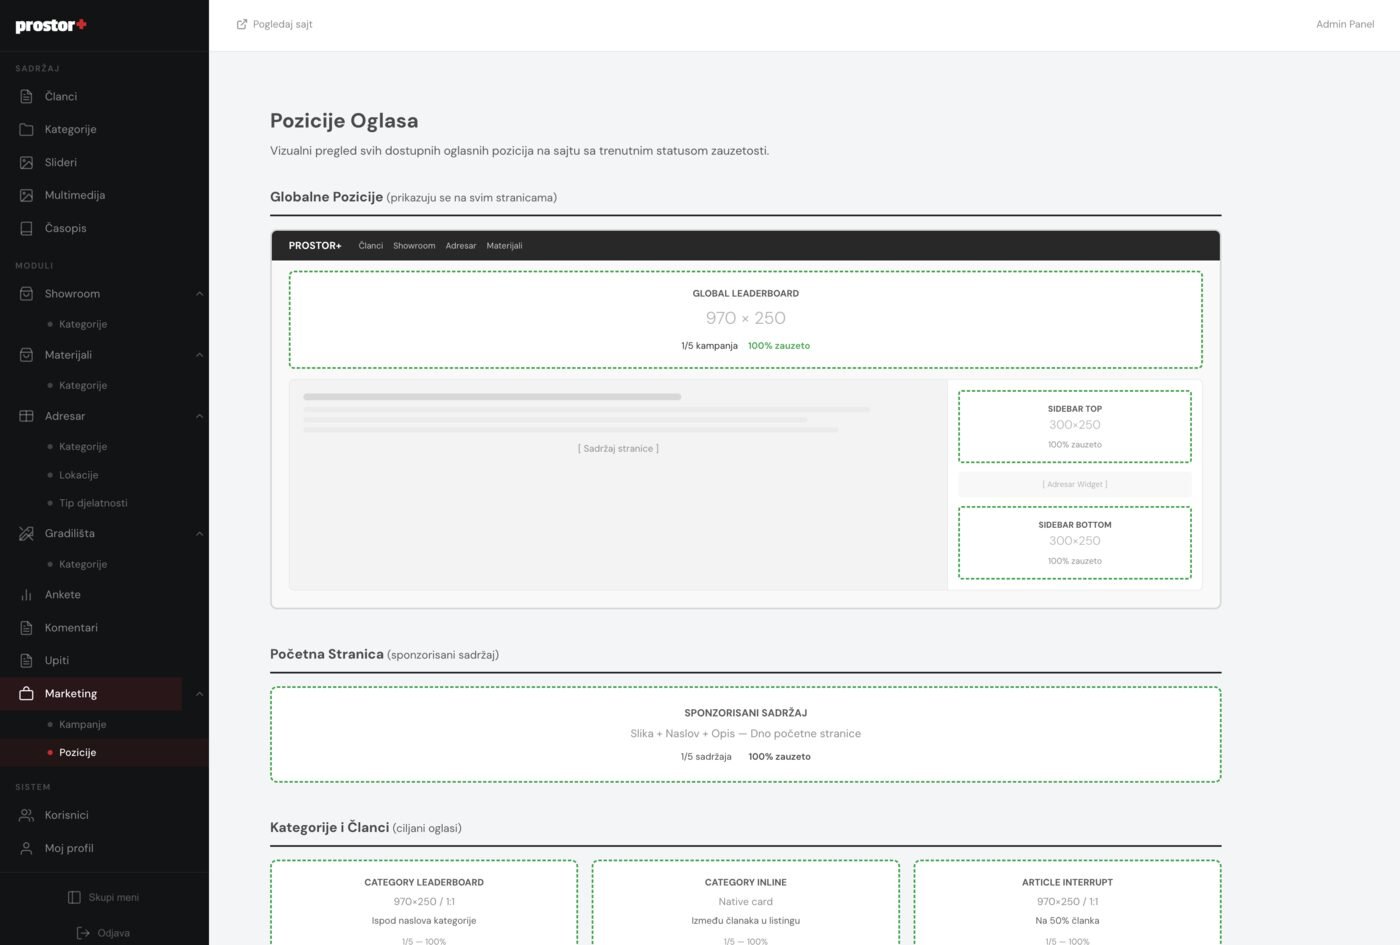Image resolution: width=1400 pixels, height=945 pixels.
Task: Click the Časopis sidebar link
Action: [66, 228]
